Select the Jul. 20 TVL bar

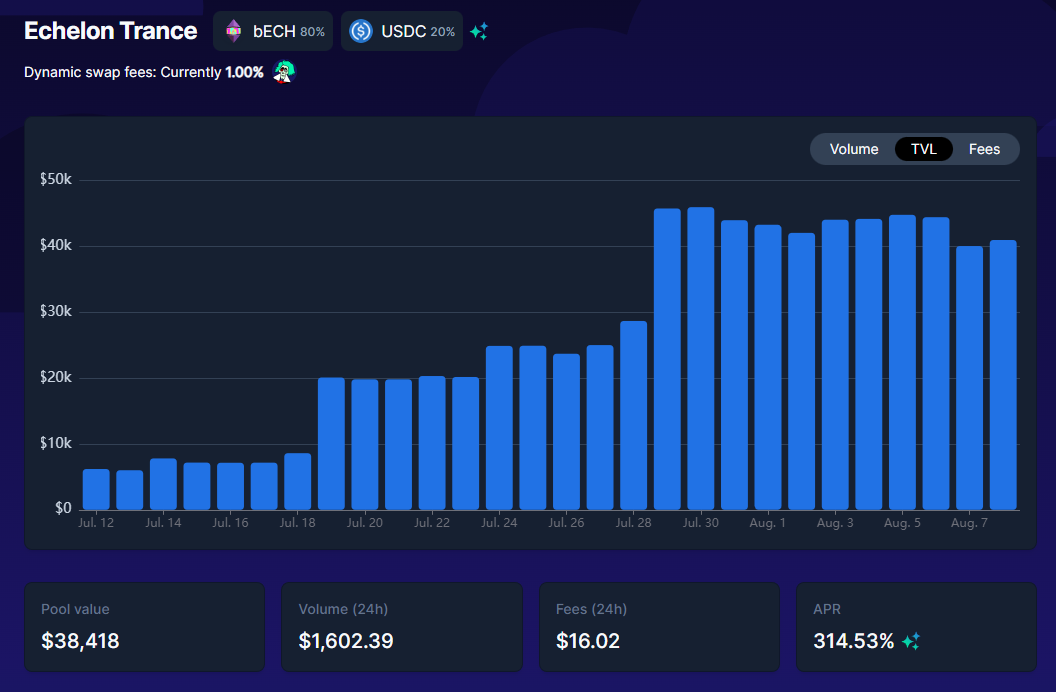(x=365, y=444)
